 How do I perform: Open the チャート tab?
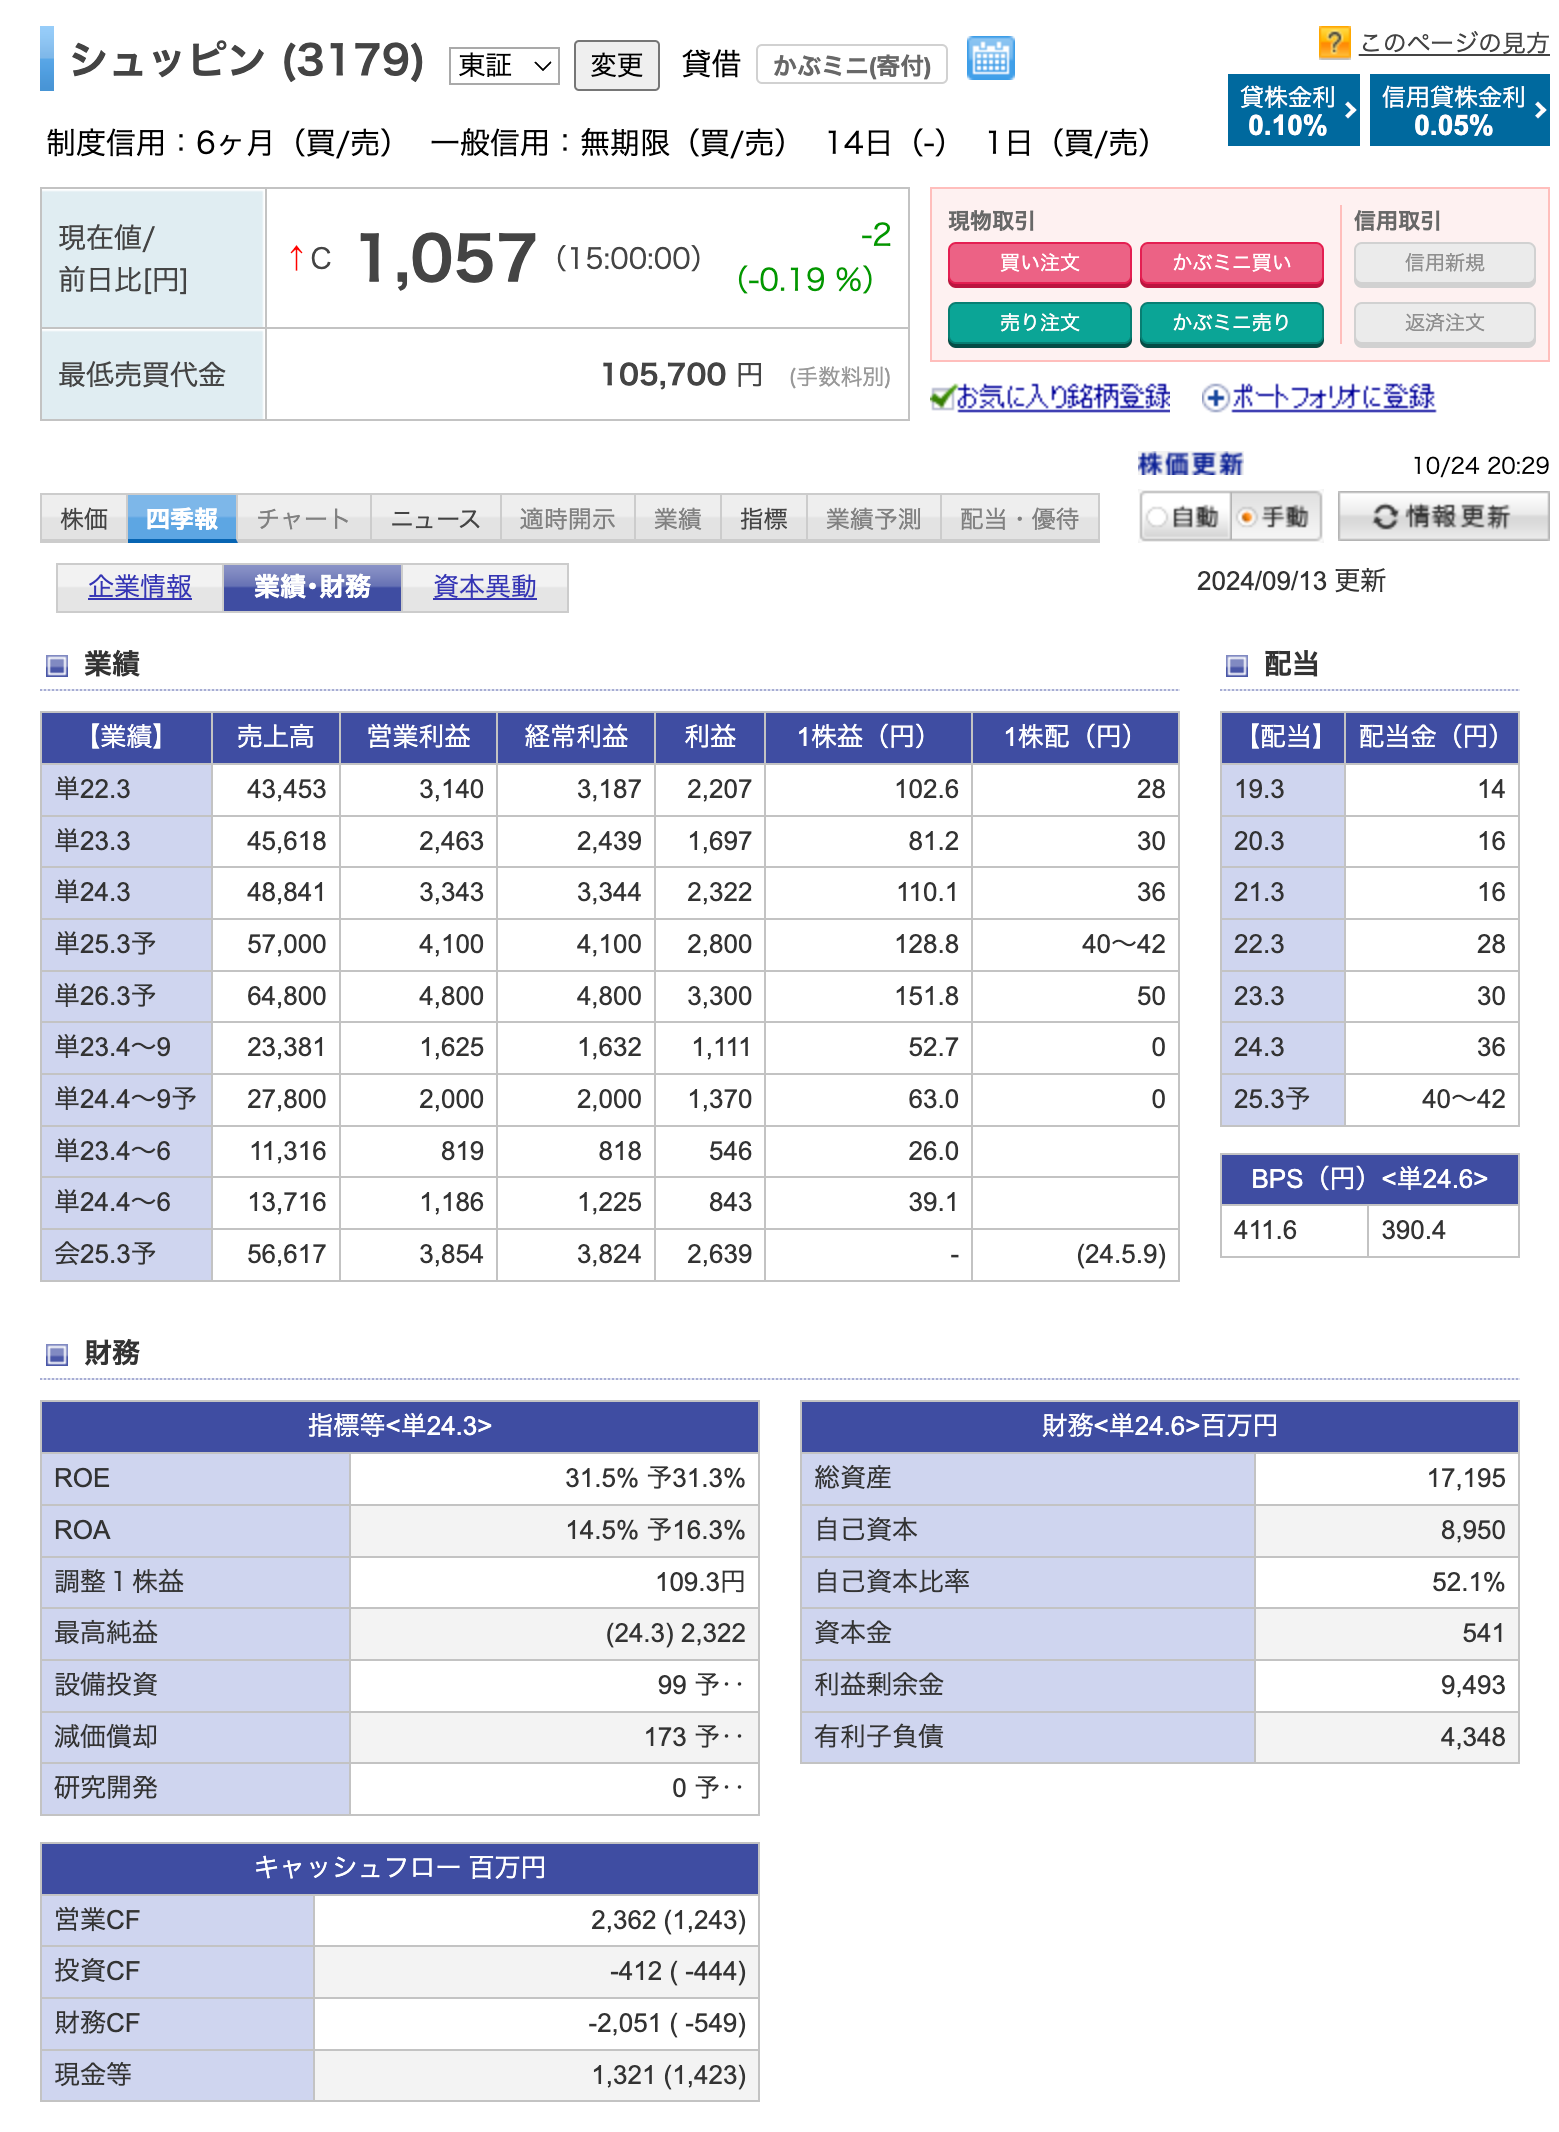304,518
